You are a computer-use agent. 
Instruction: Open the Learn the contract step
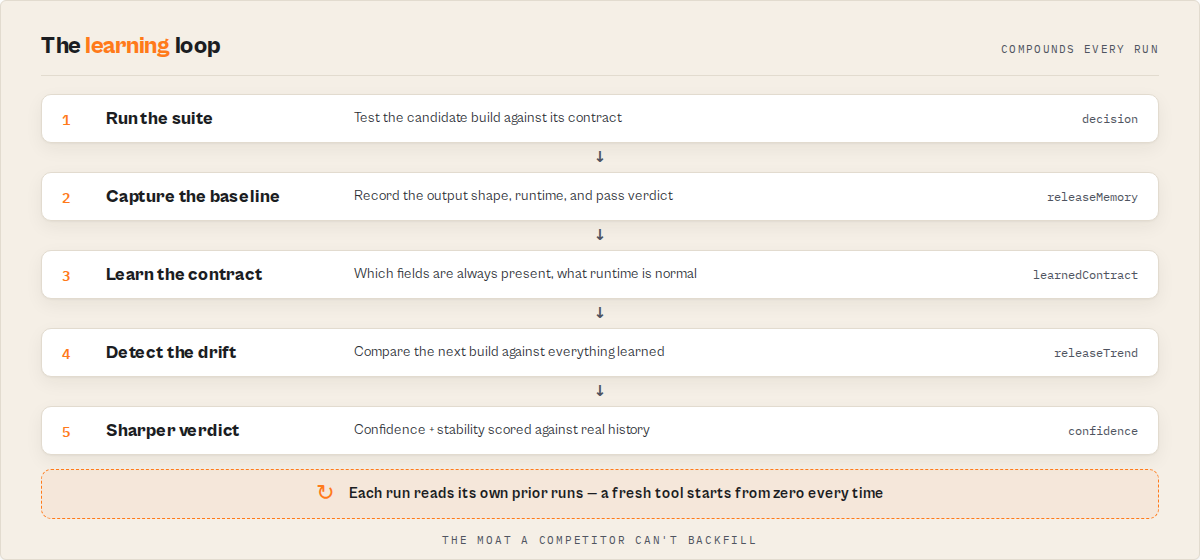pyautogui.click(x=600, y=274)
